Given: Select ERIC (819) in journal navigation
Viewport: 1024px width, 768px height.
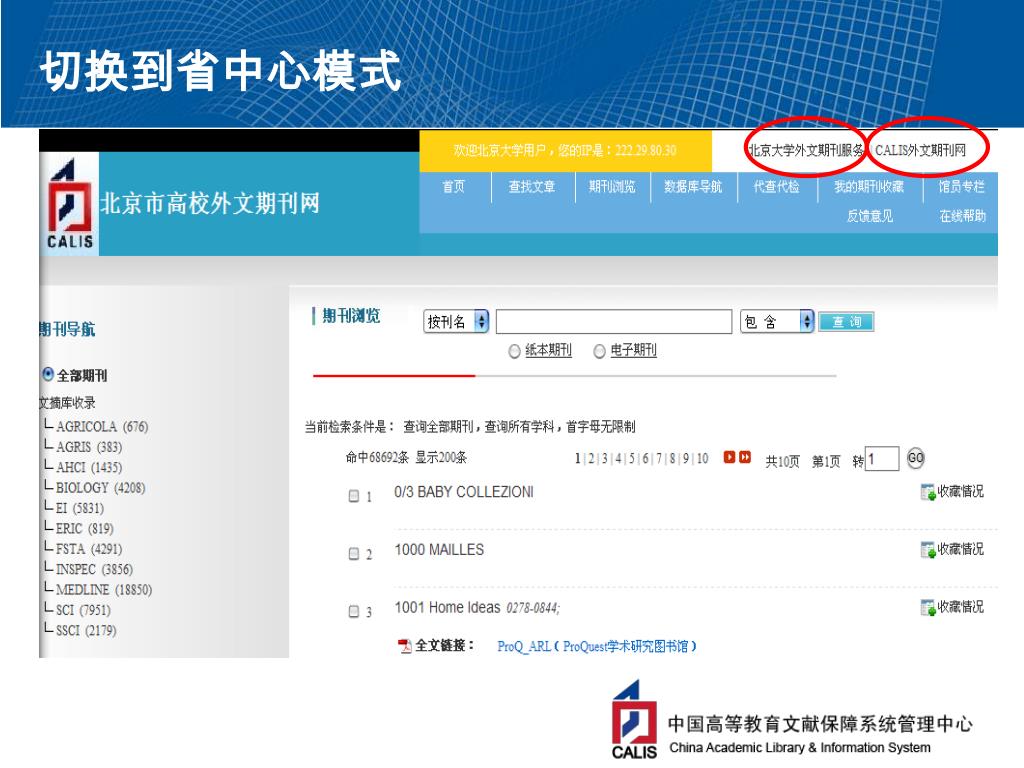Looking at the screenshot, I should click(84, 528).
